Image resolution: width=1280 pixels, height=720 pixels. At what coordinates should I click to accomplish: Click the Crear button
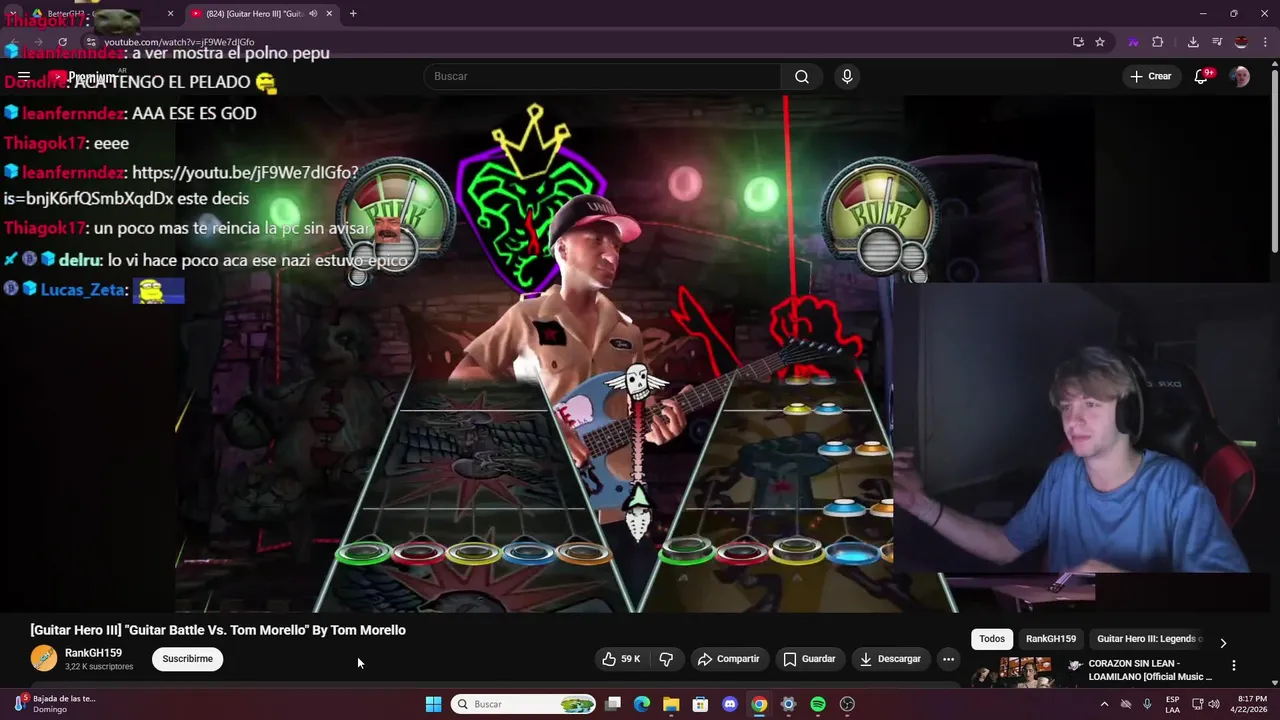pyautogui.click(x=1150, y=77)
